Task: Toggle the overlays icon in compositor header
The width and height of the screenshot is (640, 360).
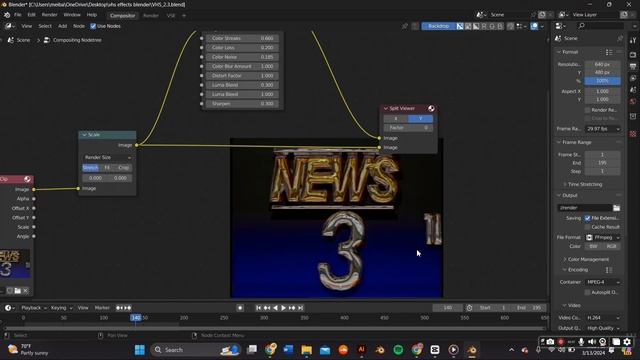Action: [534, 26]
